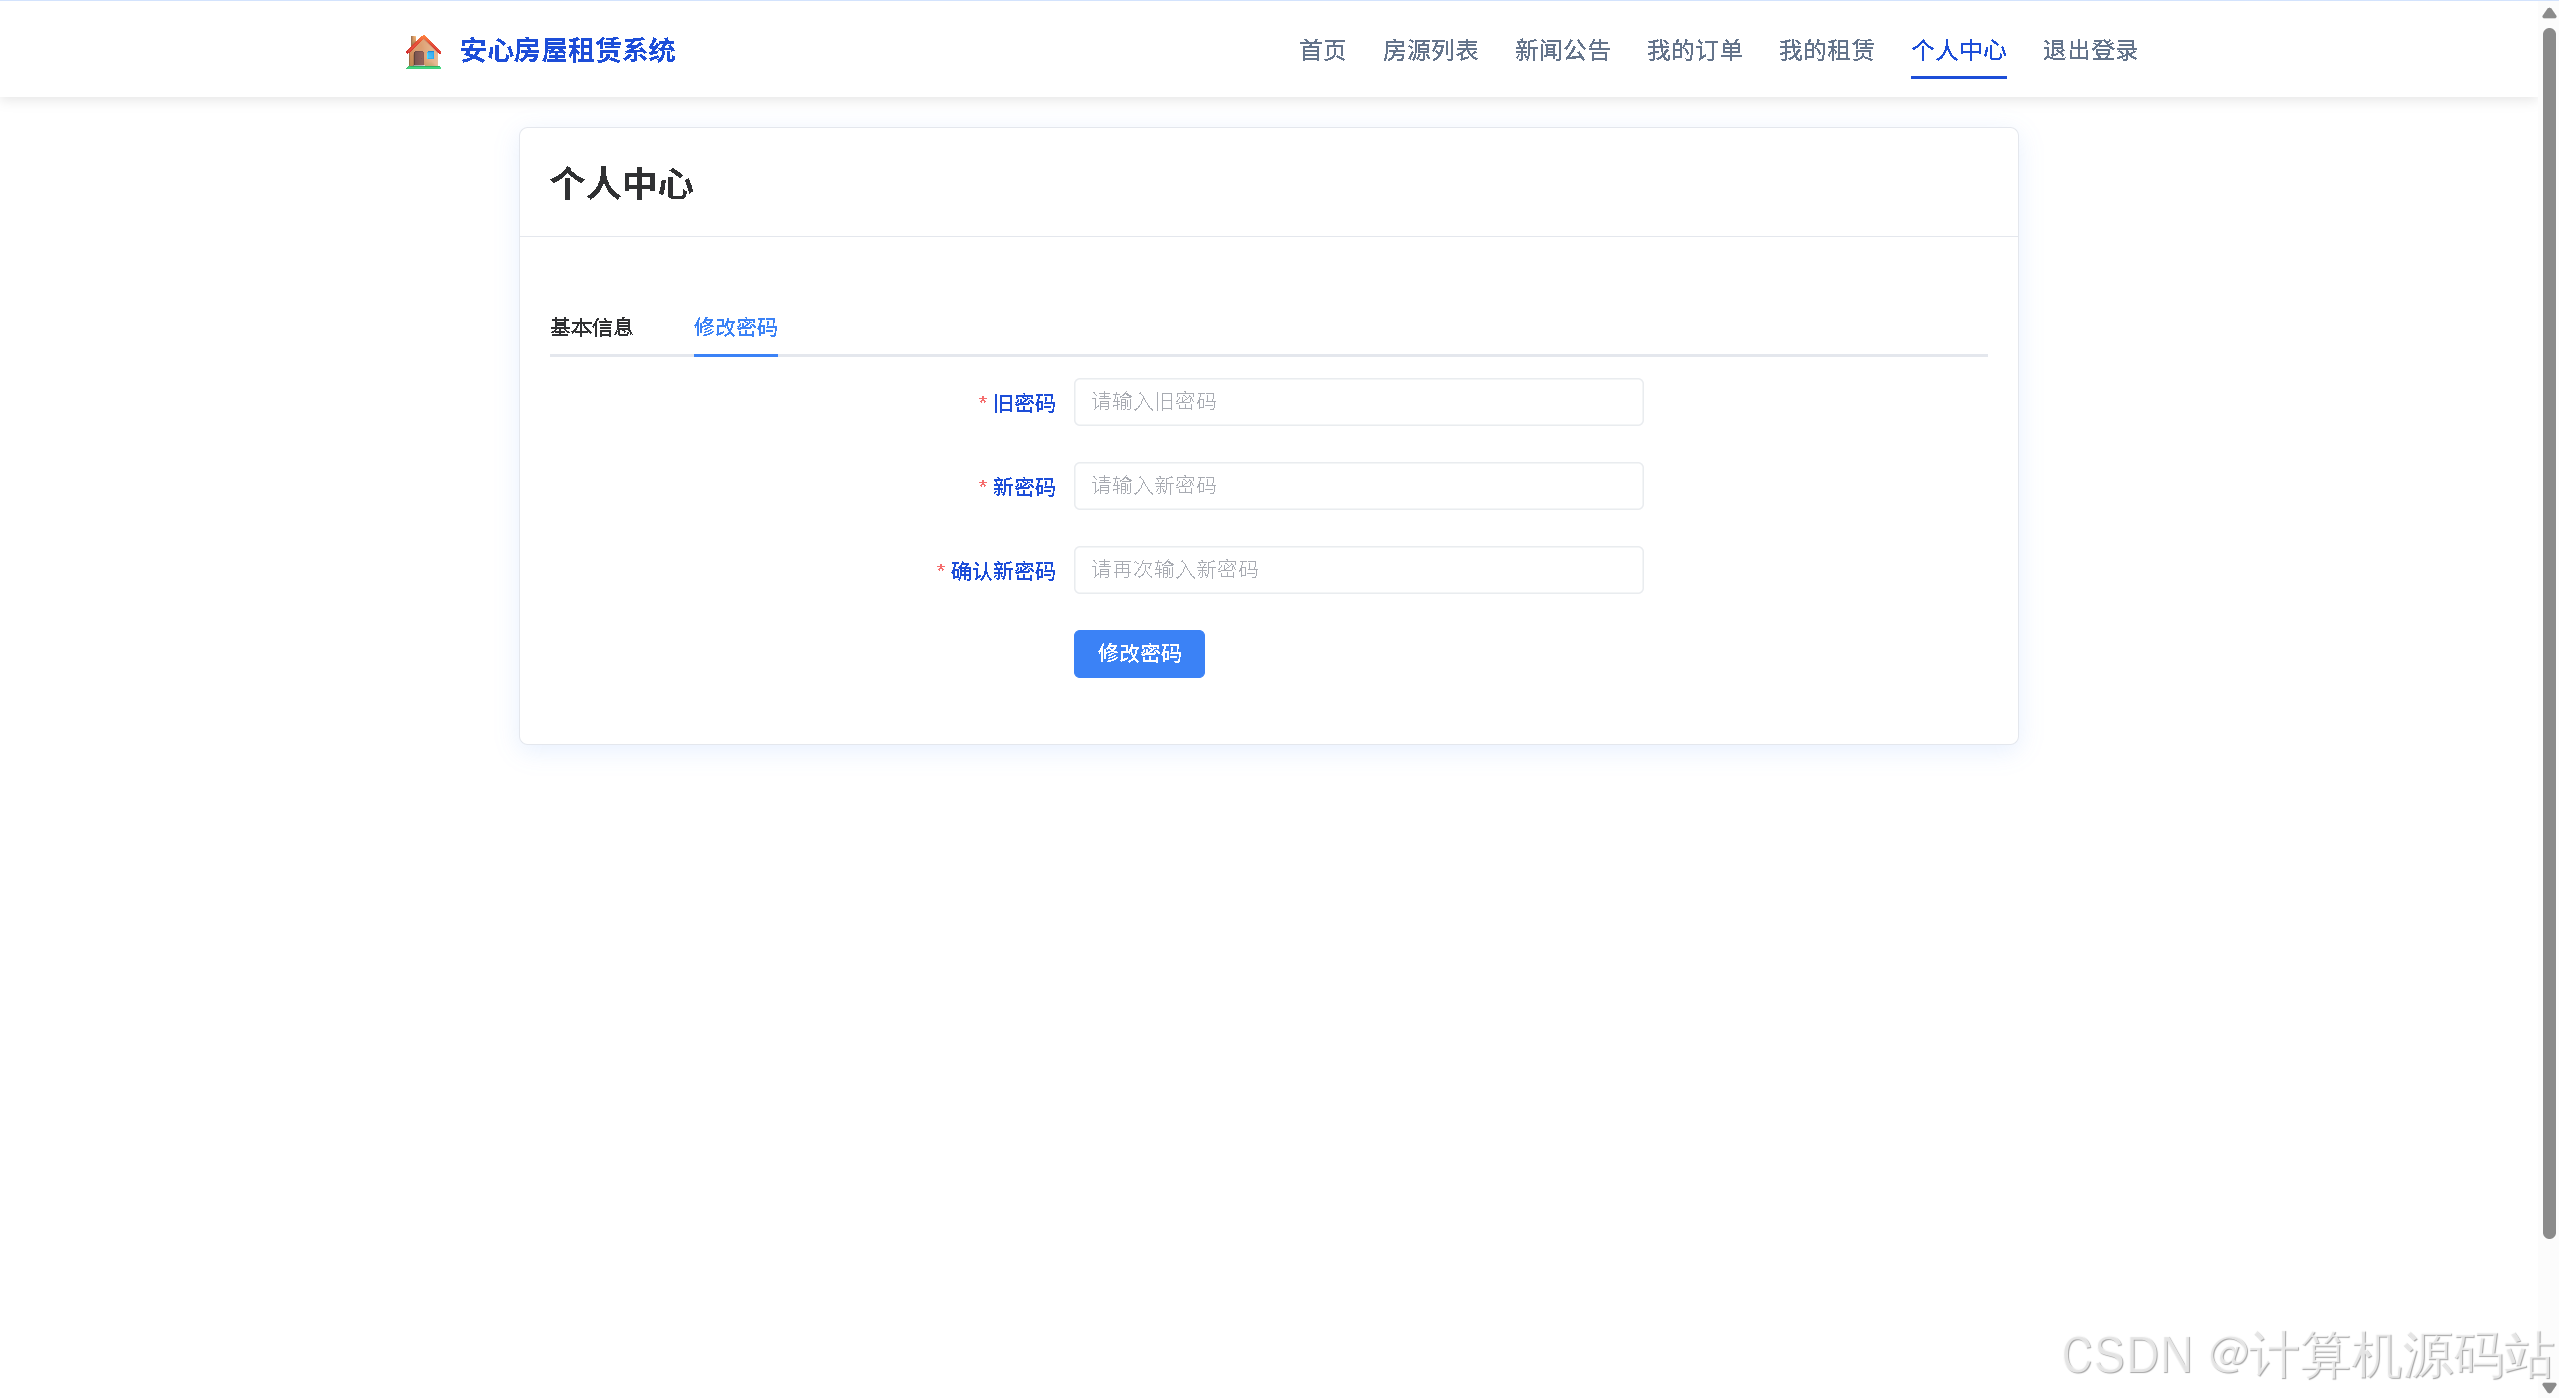
Task: Focus the 旧密码 input field
Action: tap(1358, 402)
